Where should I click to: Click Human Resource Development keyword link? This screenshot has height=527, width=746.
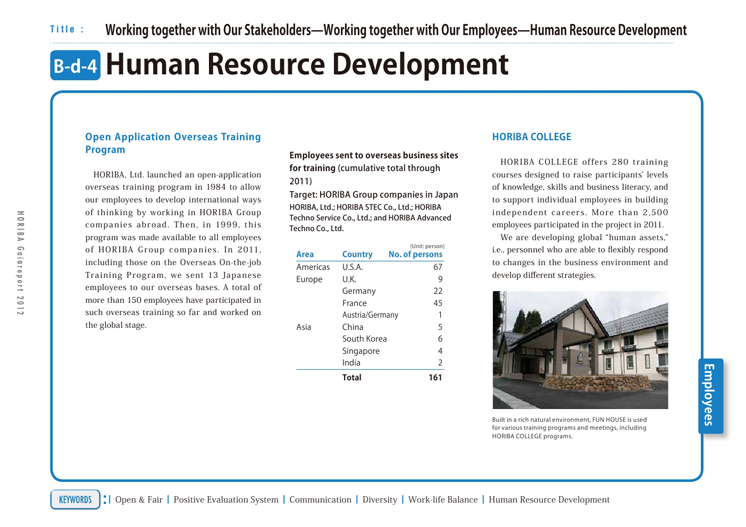tap(549, 499)
